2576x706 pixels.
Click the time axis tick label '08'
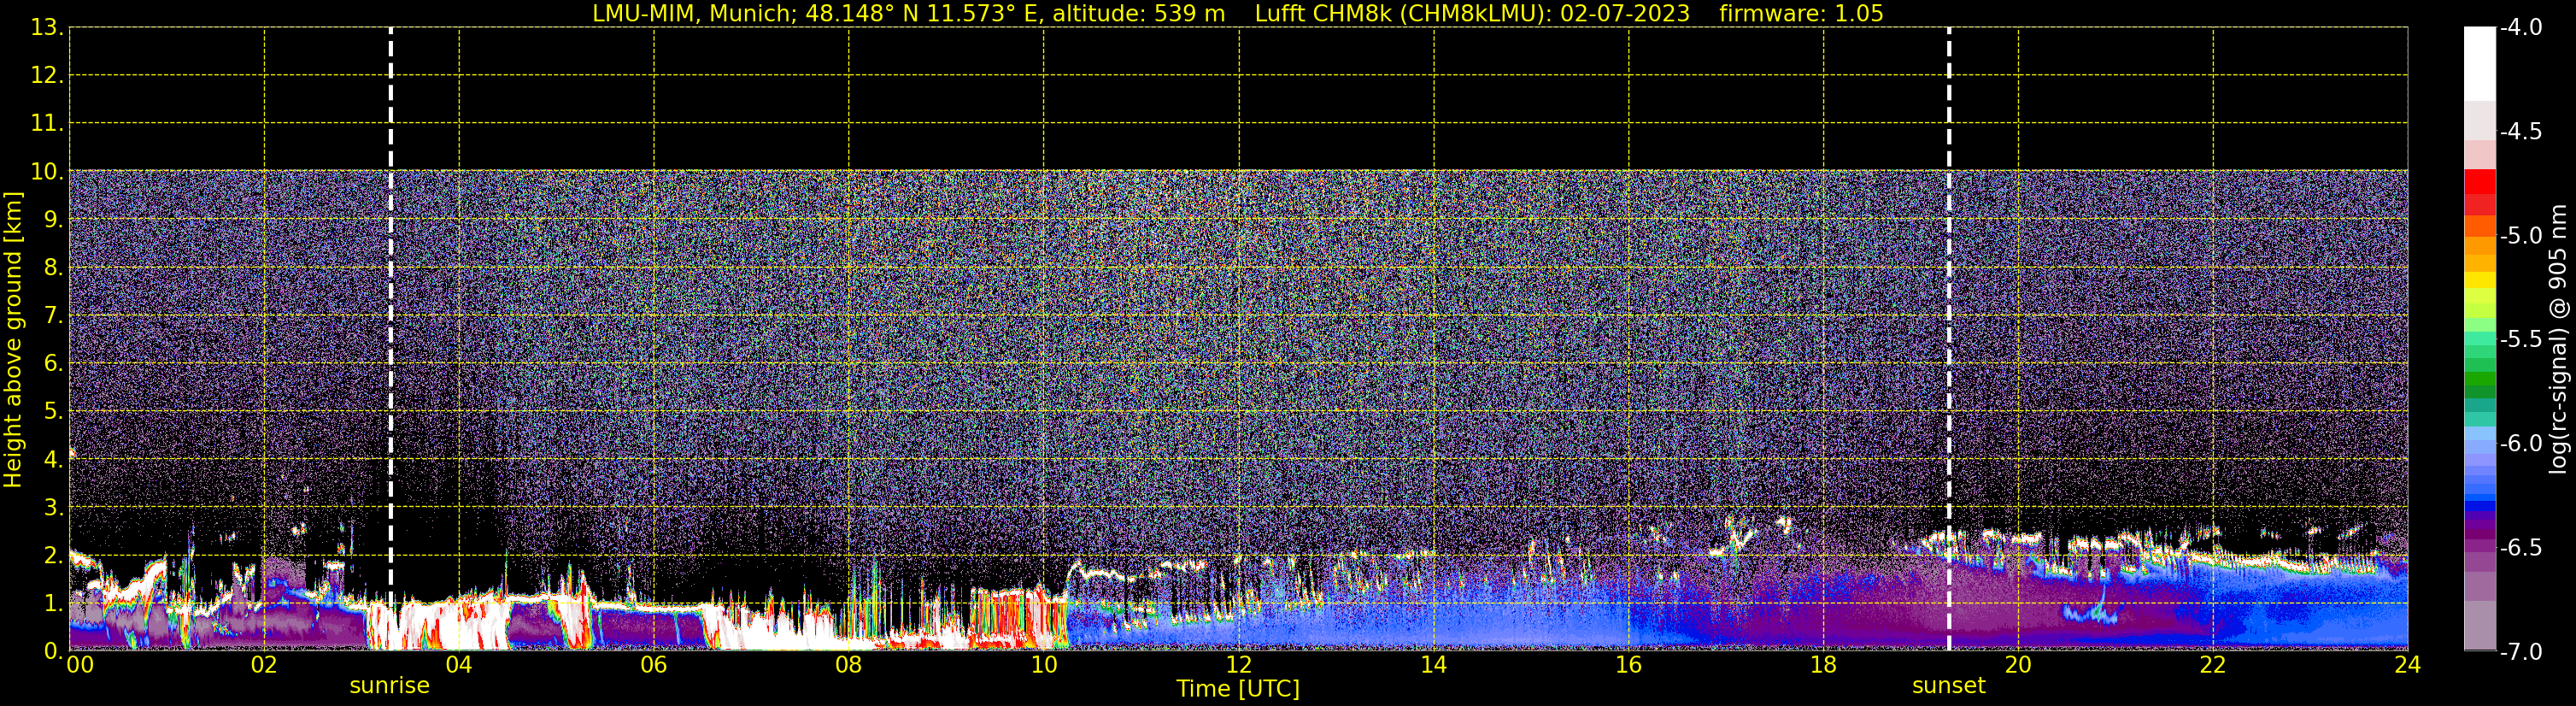point(849,665)
